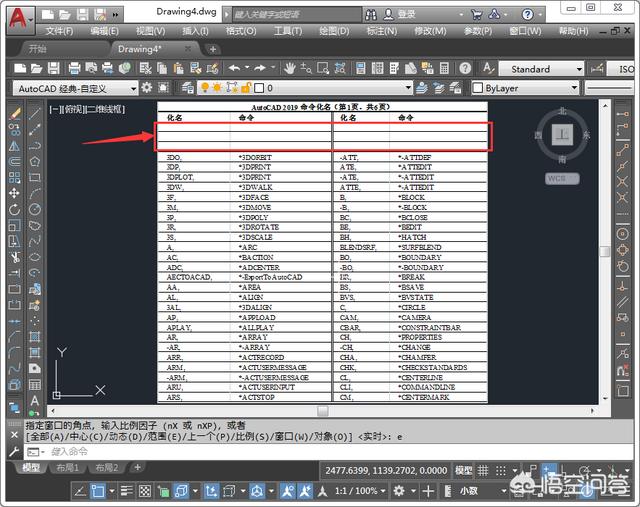Click the search binoculars icon
The width and height of the screenshot is (640, 507).
click(x=371, y=15)
